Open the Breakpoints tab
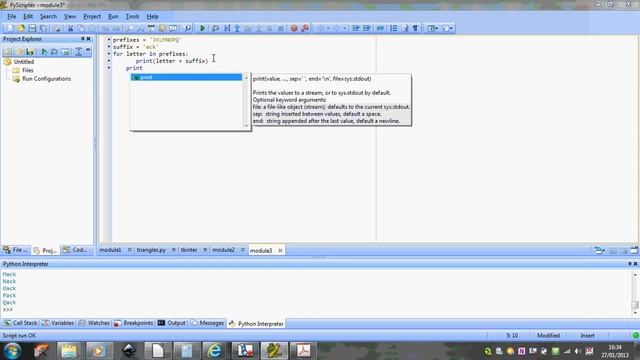This screenshot has width=640, height=360. click(x=133, y=323)
